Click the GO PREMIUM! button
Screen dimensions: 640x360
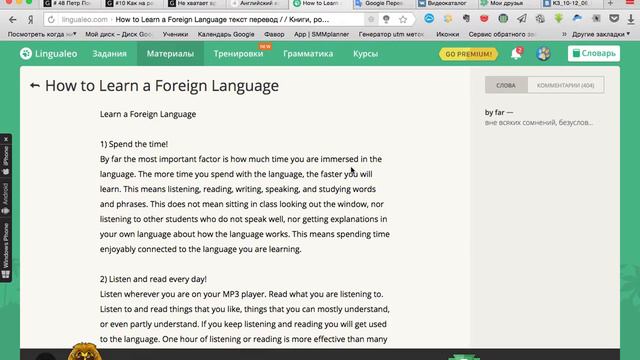coord(469,54)
